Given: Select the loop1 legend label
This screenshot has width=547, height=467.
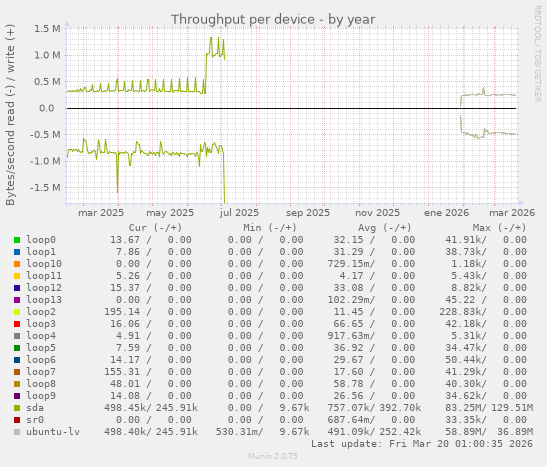Looking at the screenshot, I should point(41,252).
